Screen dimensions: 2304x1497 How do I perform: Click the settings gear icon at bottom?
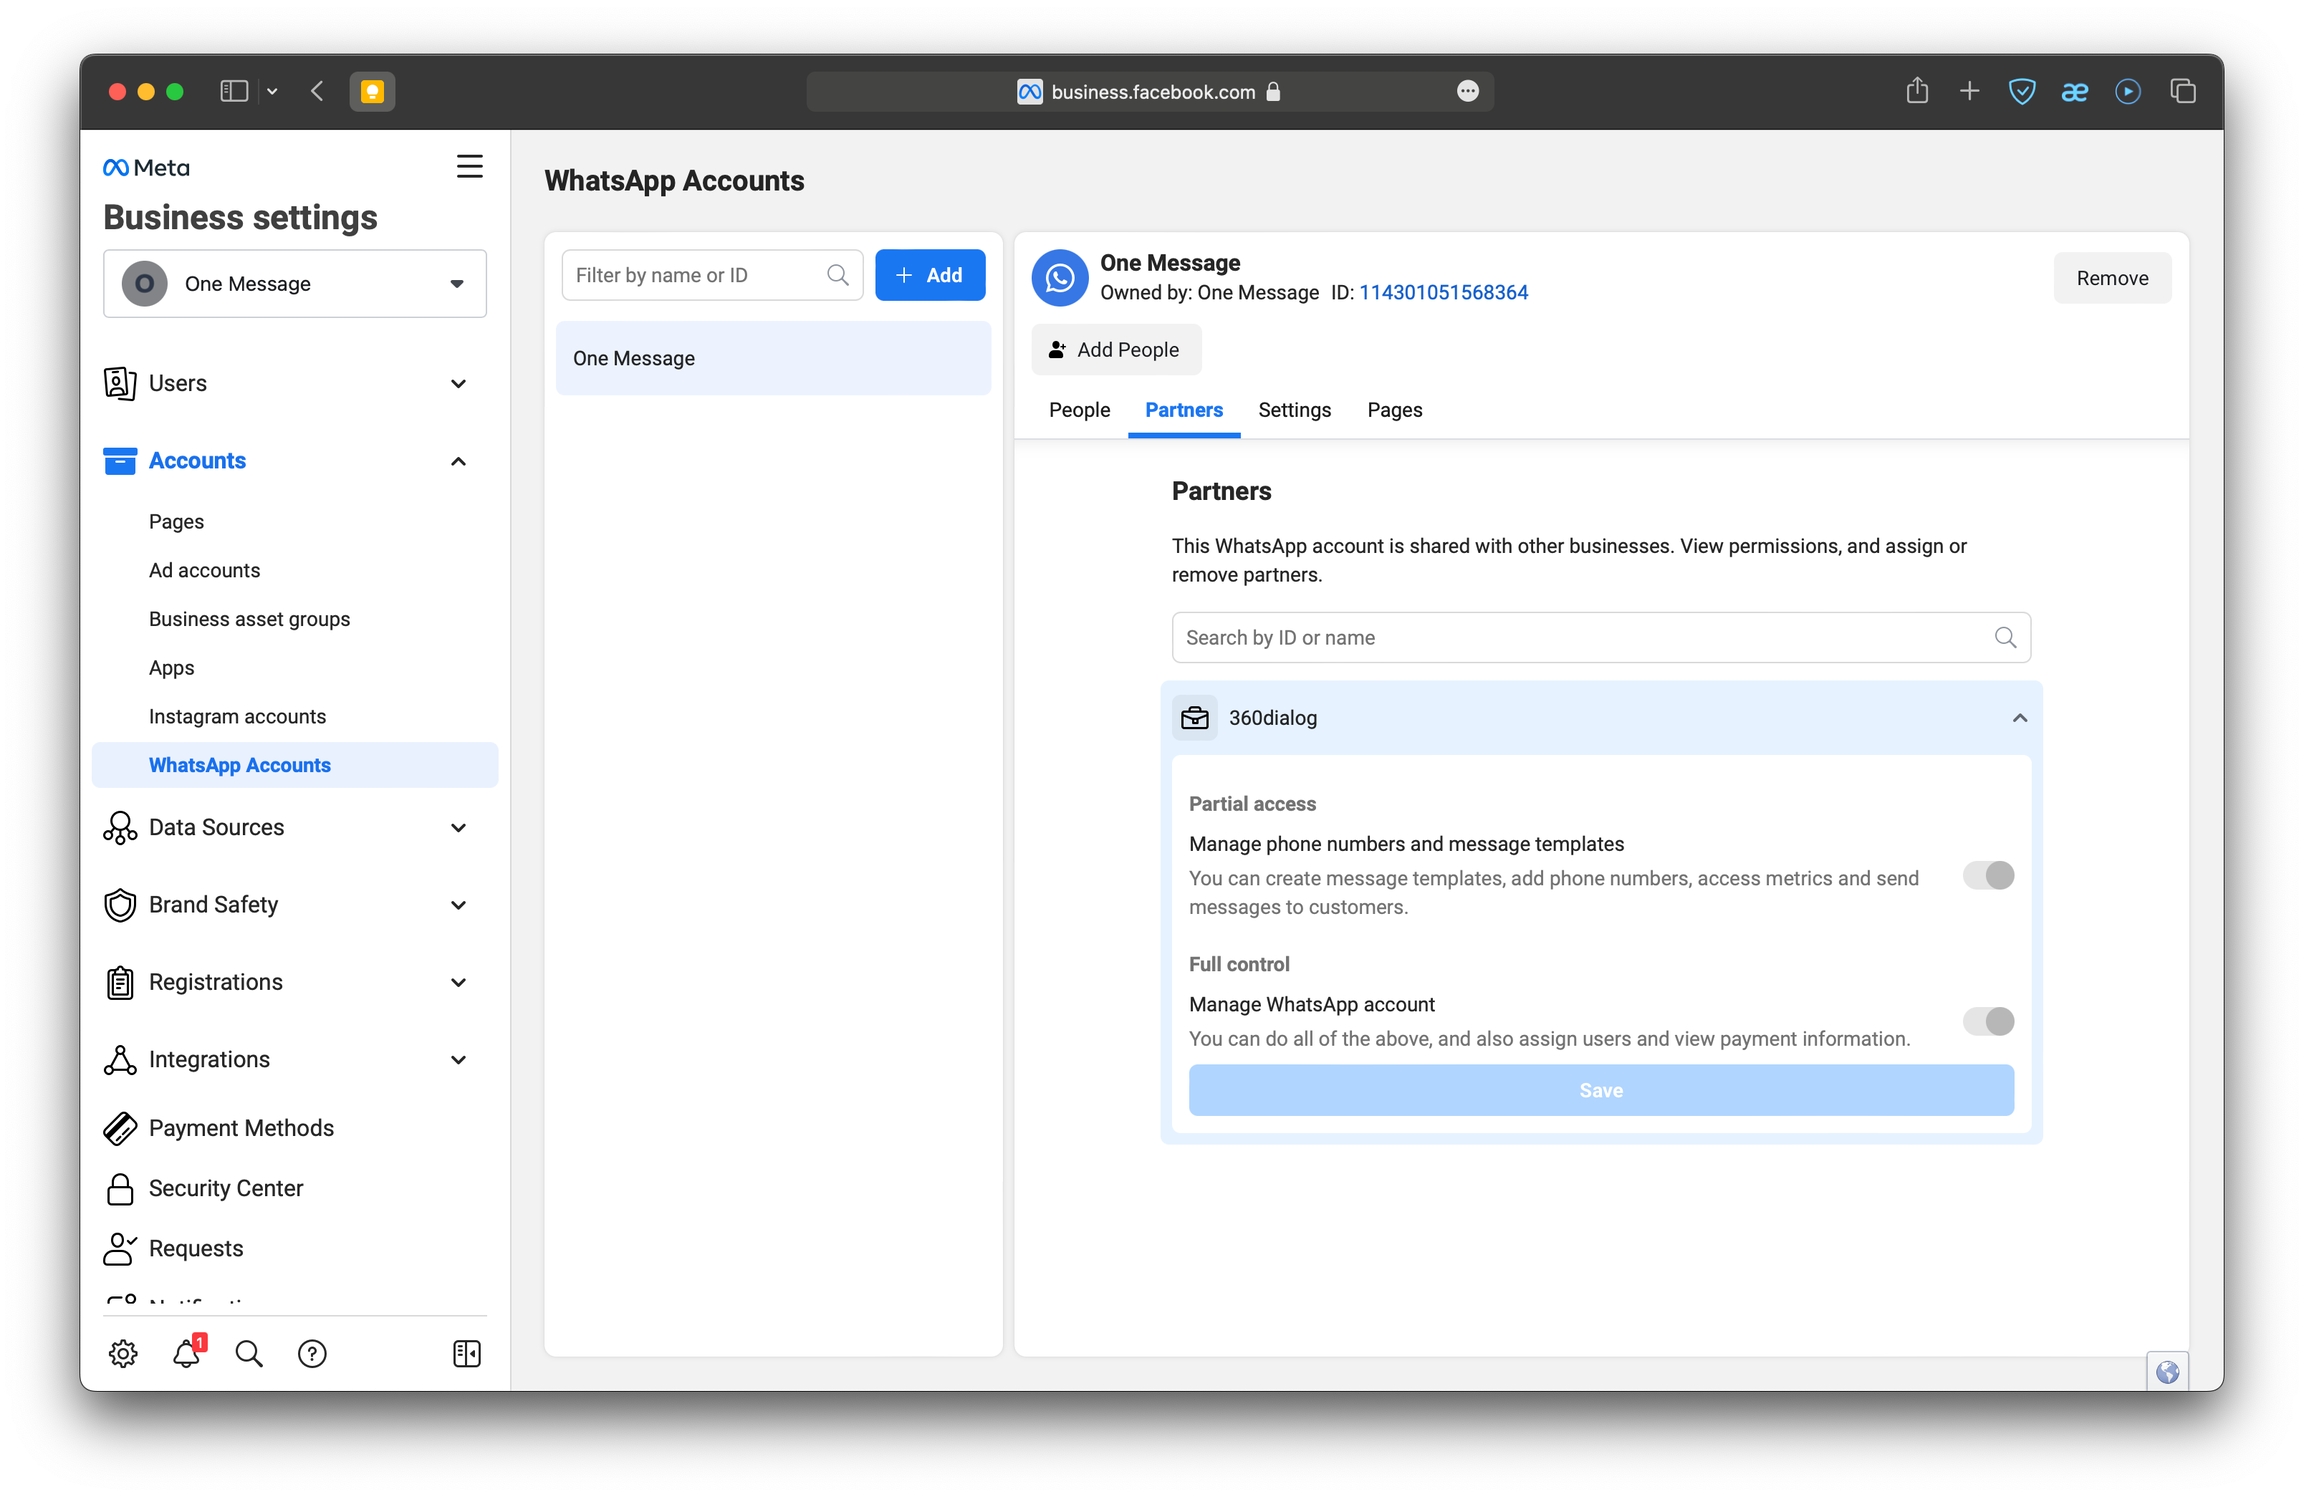pos(123,1353)
